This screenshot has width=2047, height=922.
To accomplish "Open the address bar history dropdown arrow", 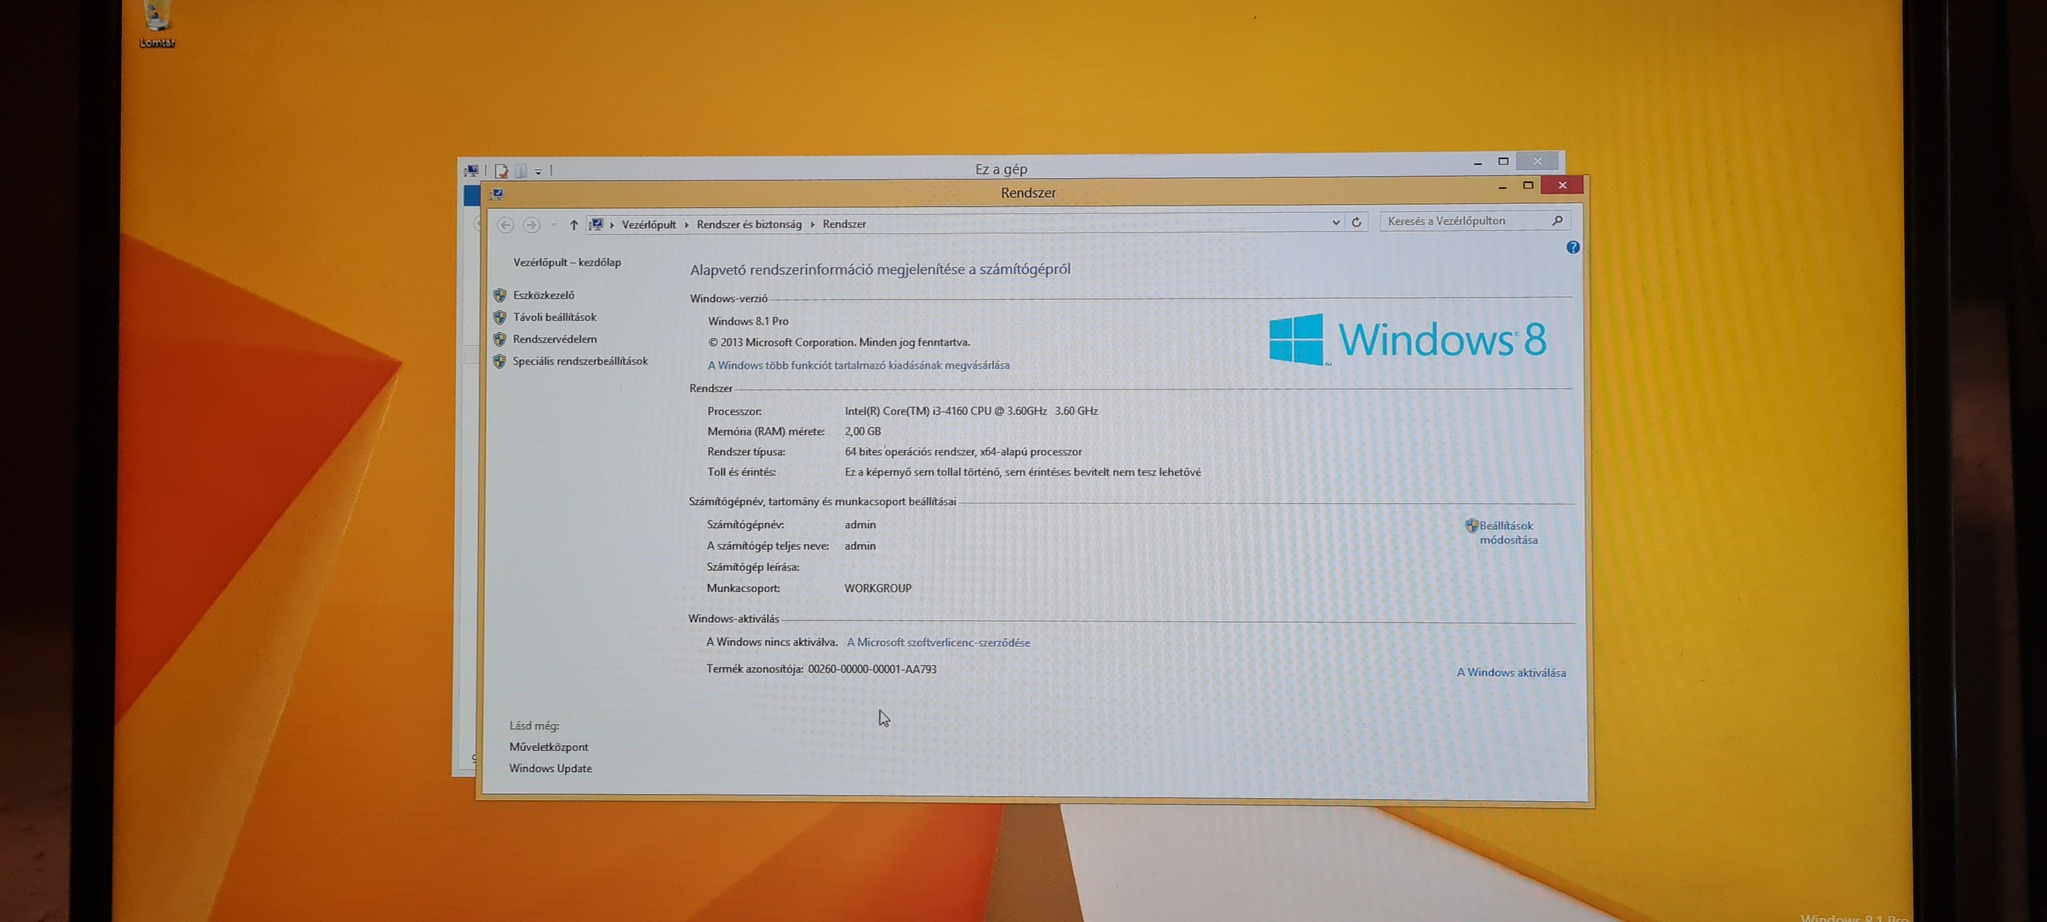I will 1335,223.
